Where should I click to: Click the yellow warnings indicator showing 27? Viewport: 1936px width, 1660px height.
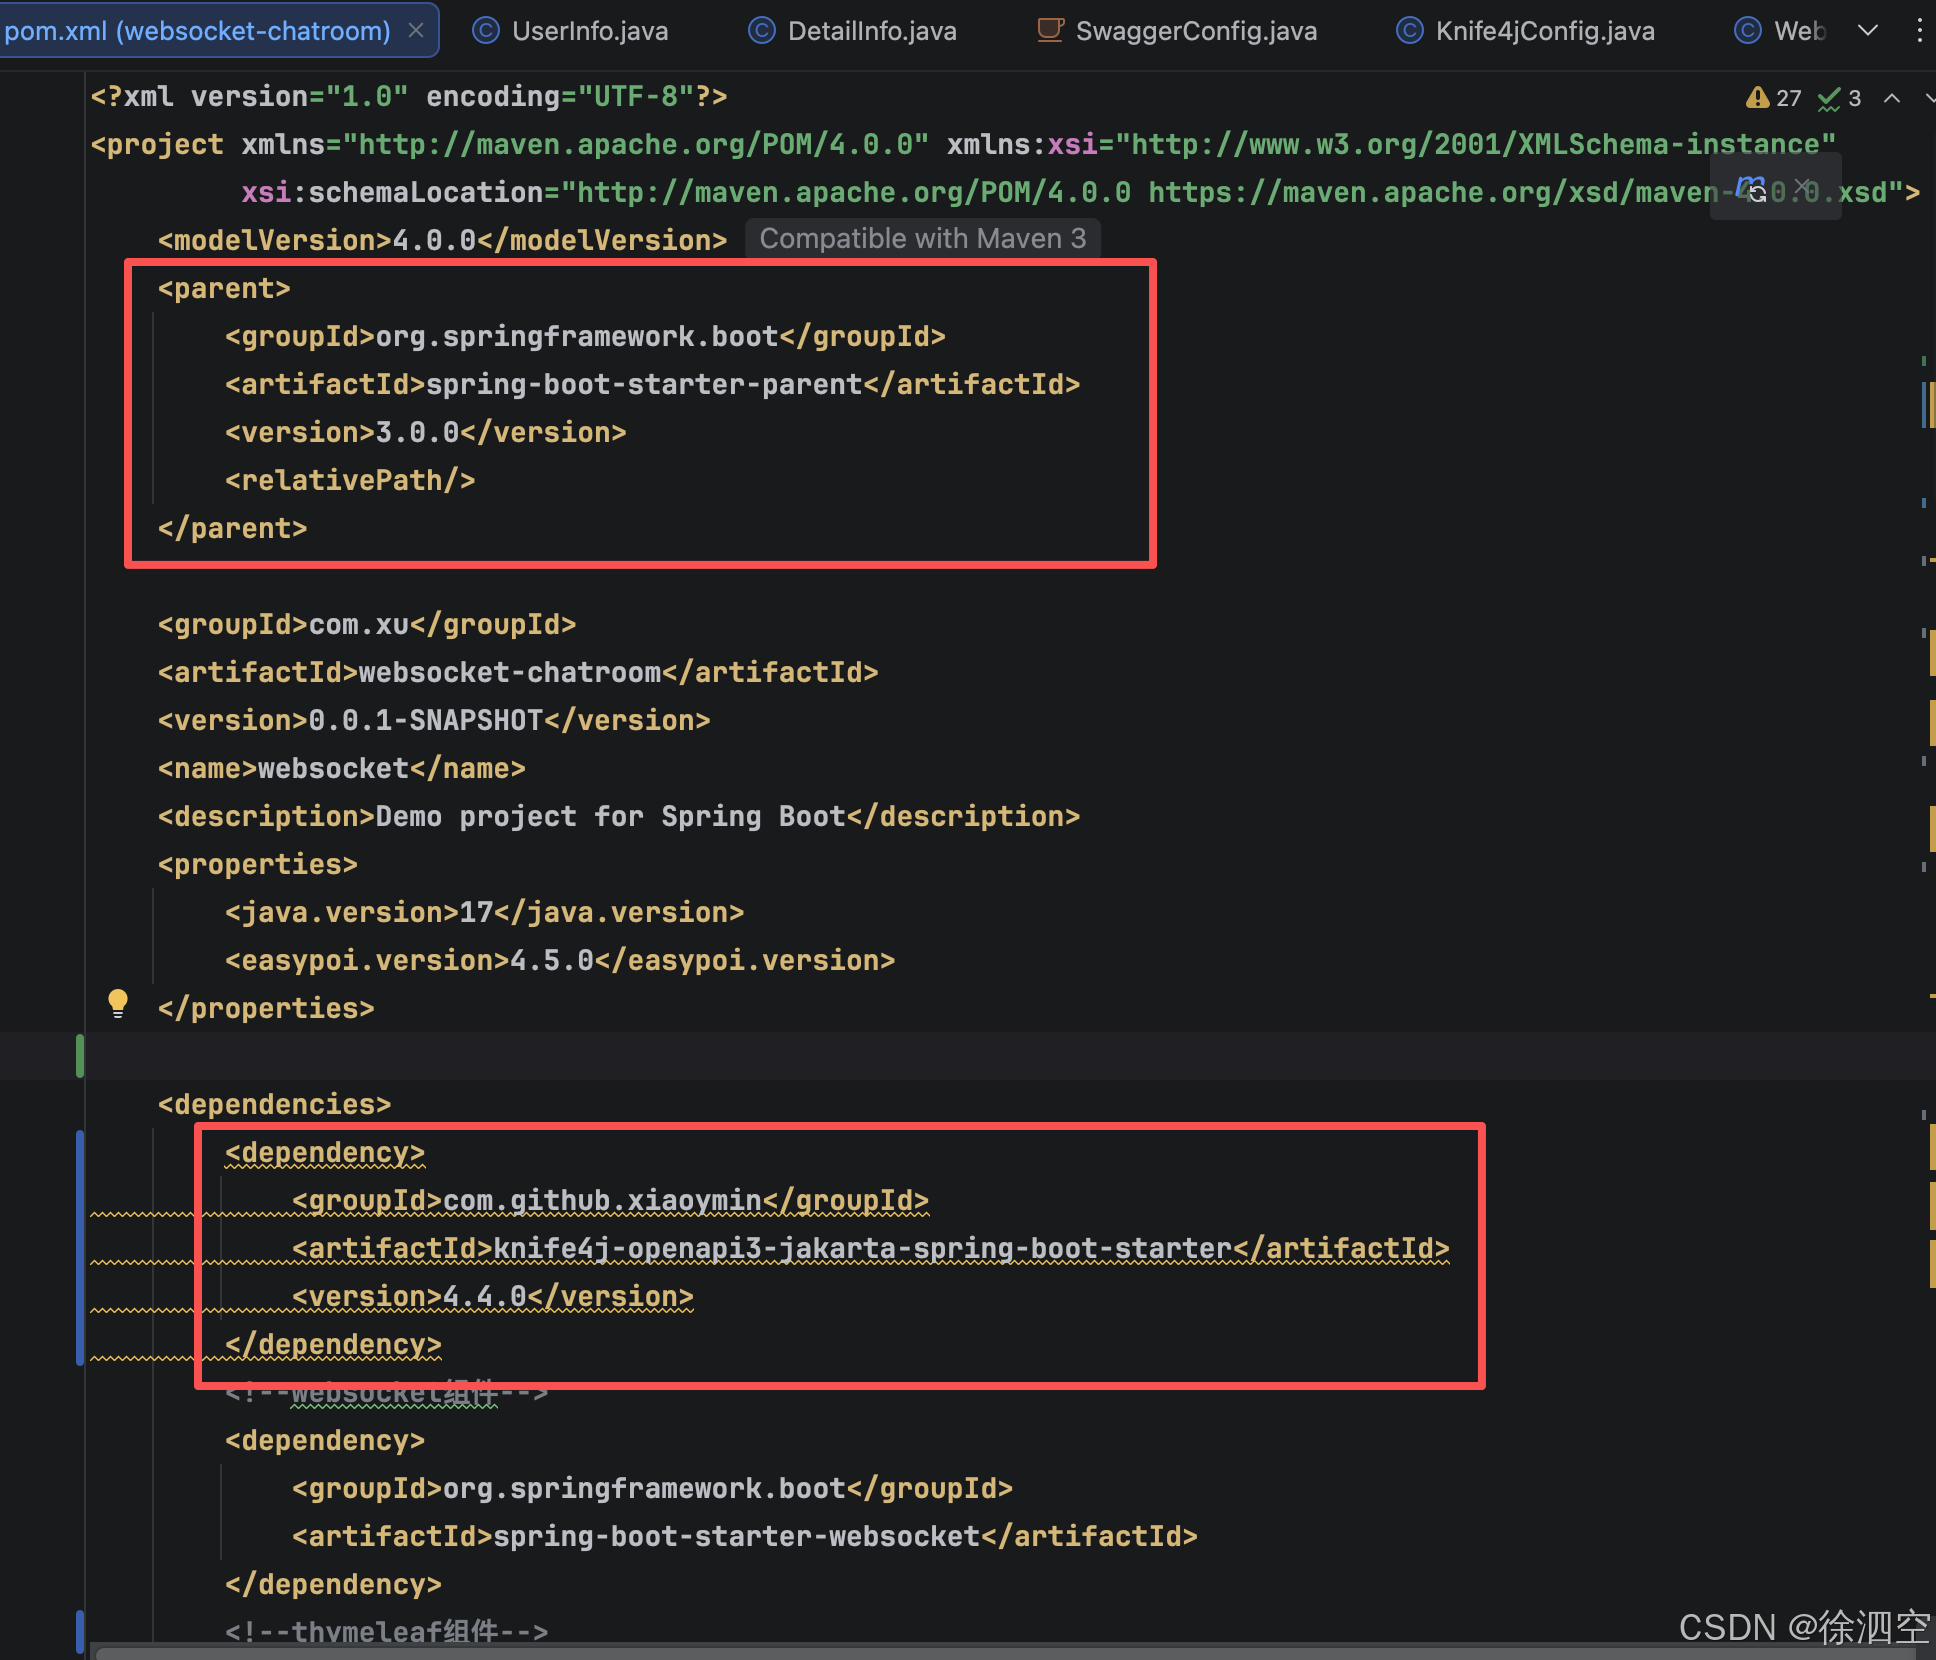pos(1773,98)
